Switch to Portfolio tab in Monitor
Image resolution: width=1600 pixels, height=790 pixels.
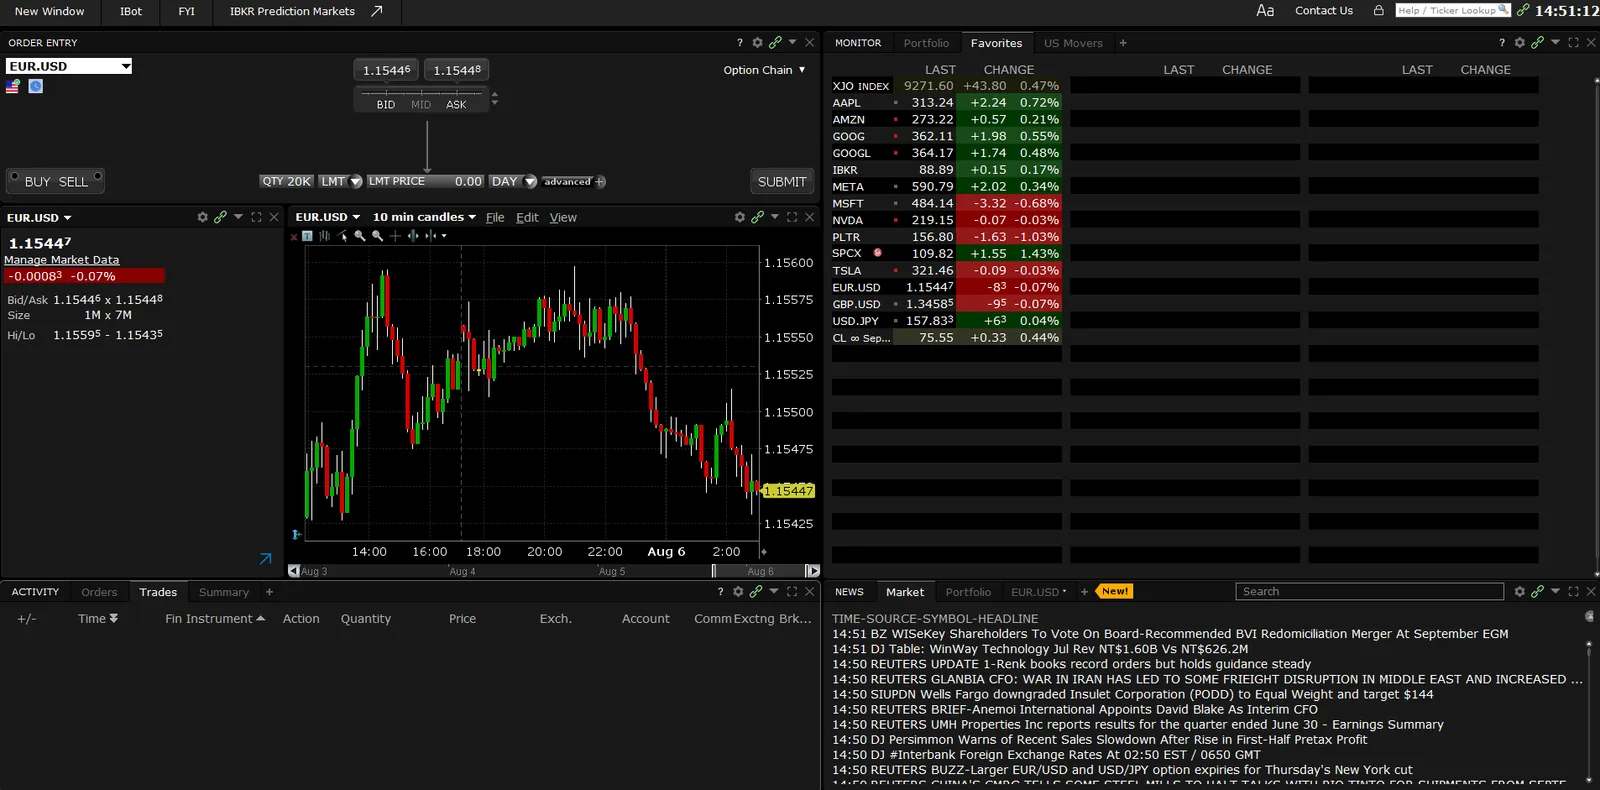point(926,43)
